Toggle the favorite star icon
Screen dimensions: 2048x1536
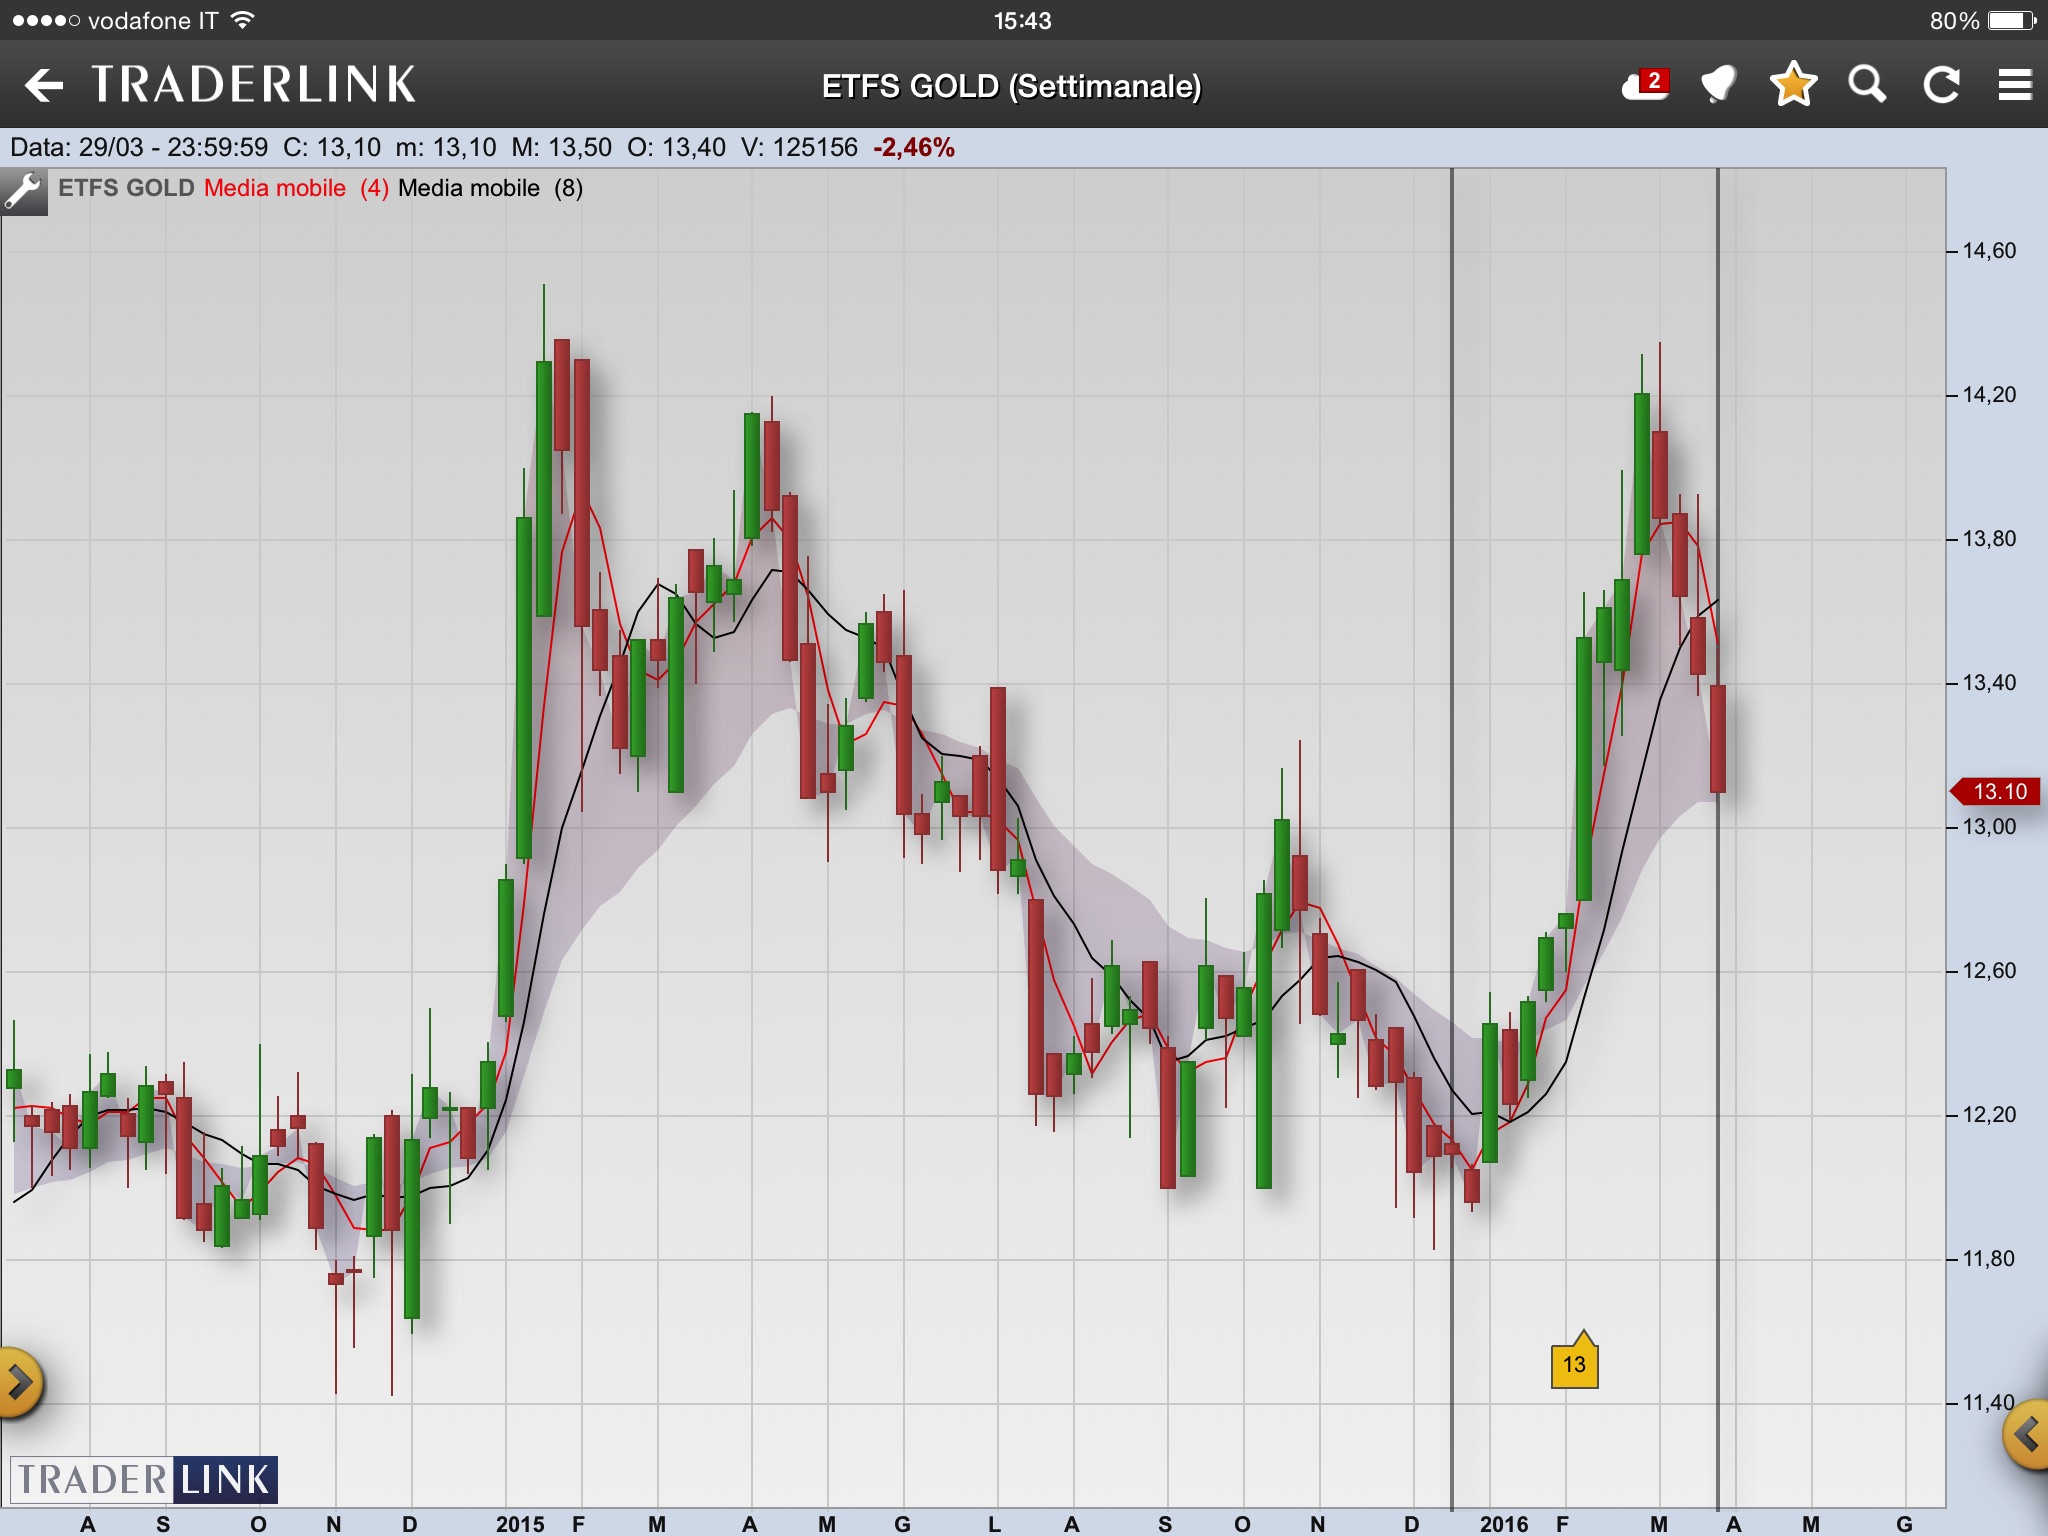1793,84
